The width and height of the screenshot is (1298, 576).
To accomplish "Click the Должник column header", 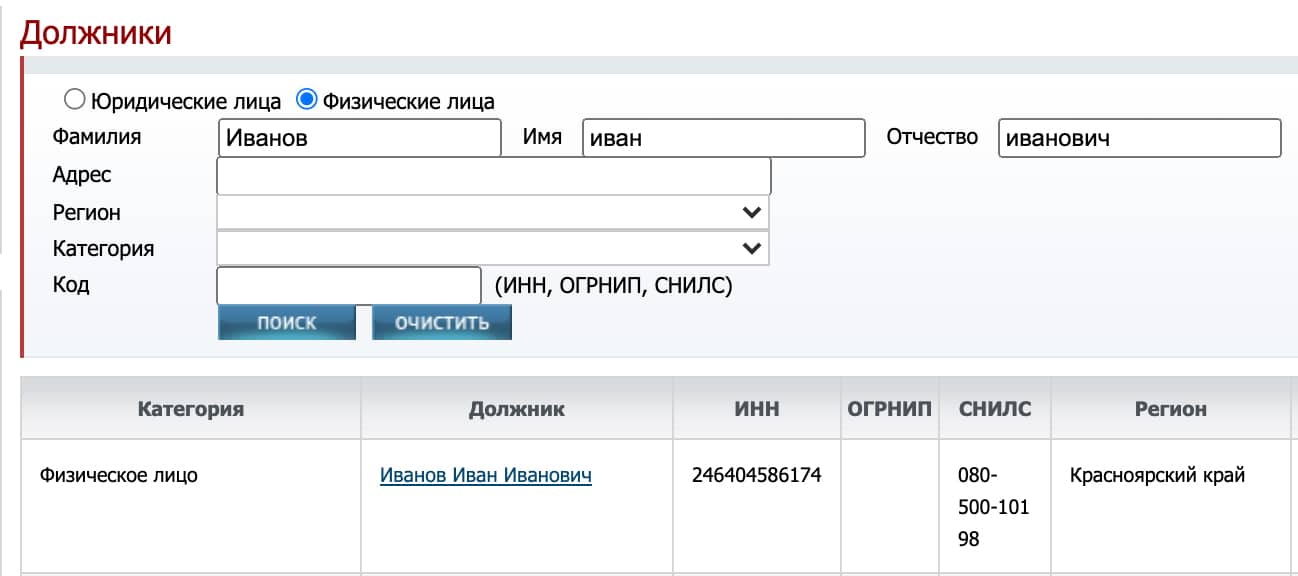I will point(517,409).
